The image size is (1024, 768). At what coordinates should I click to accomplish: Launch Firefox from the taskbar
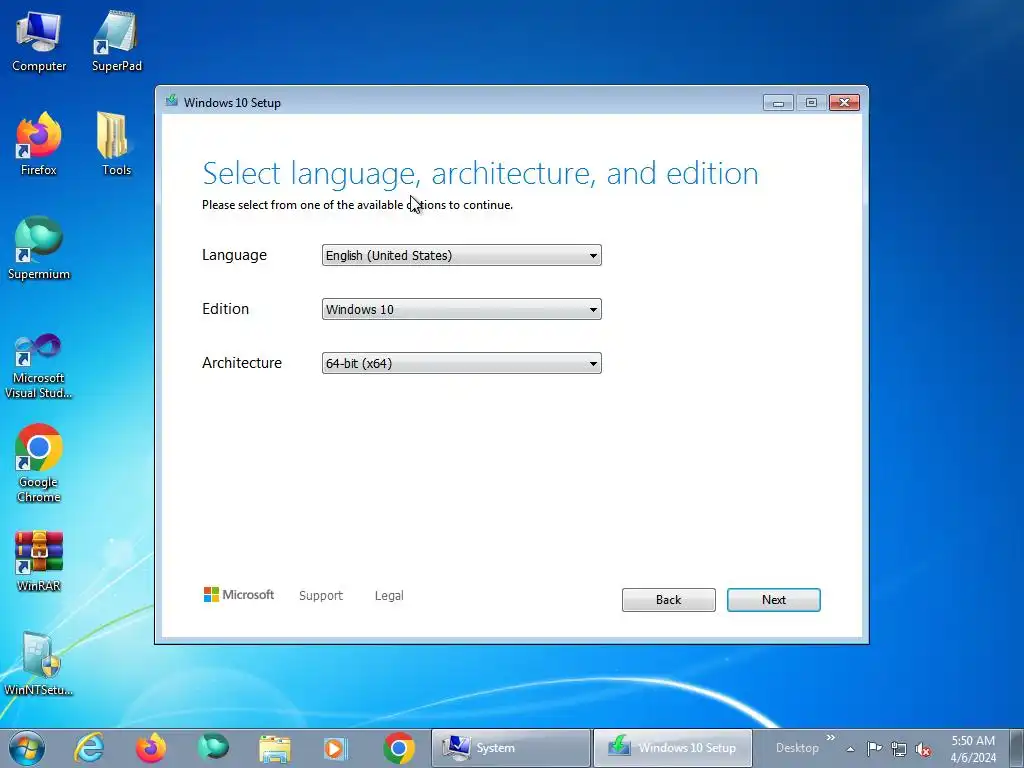[151, 748]
